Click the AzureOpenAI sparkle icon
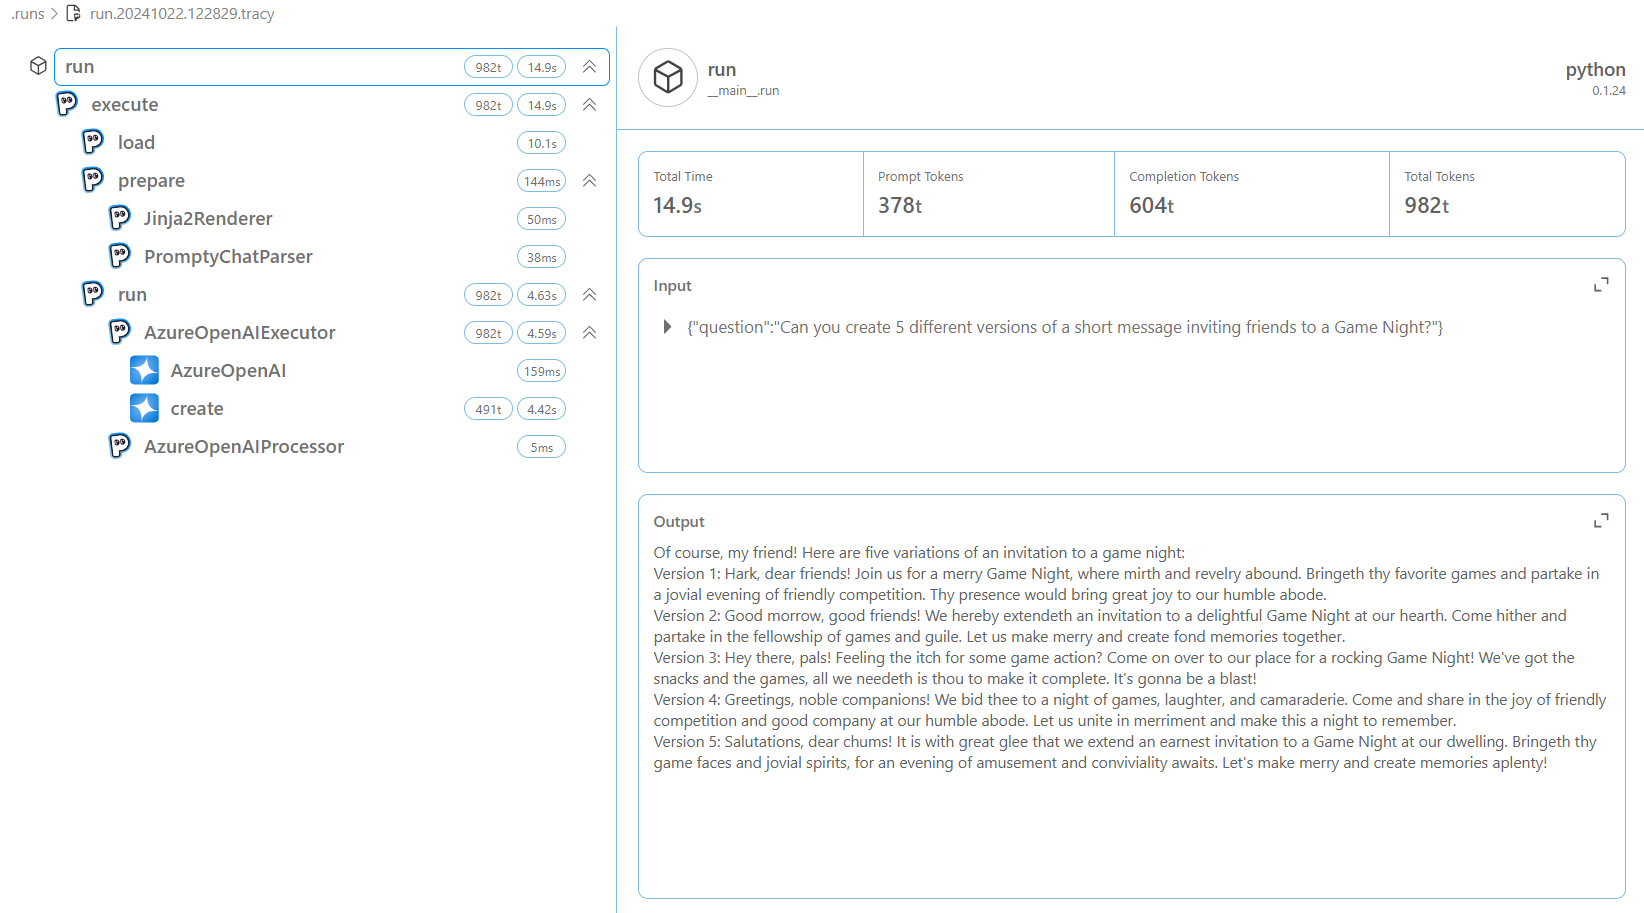The height and width of the screenshot is (913, 1644). pos(144,371)
